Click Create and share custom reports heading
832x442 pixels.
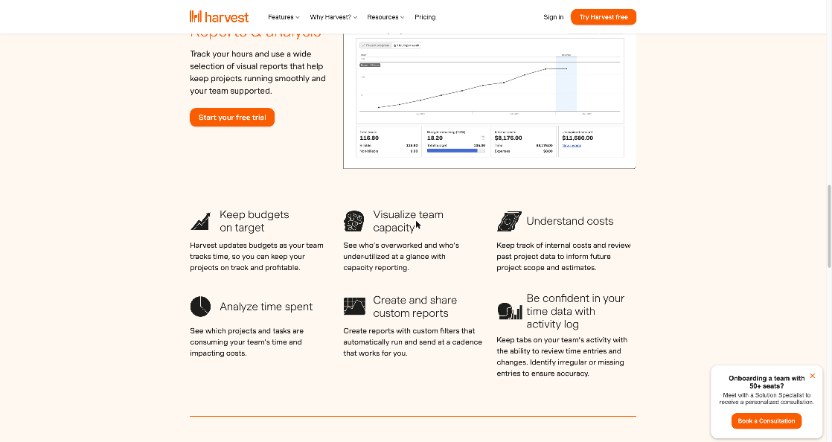[414, 307]
